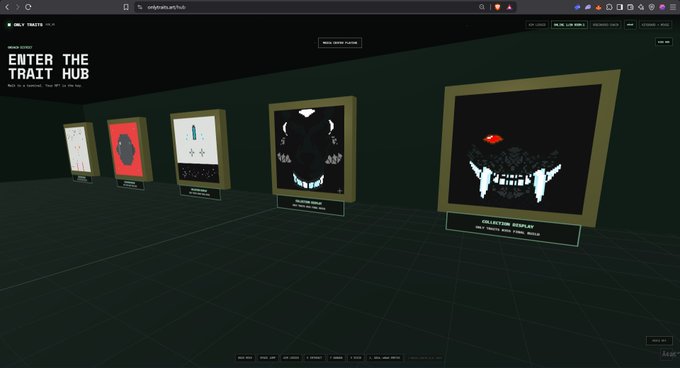The image size is (680, 368).
Task: Open the Brave Rewards triangle icon
Action: pos(509,7)
